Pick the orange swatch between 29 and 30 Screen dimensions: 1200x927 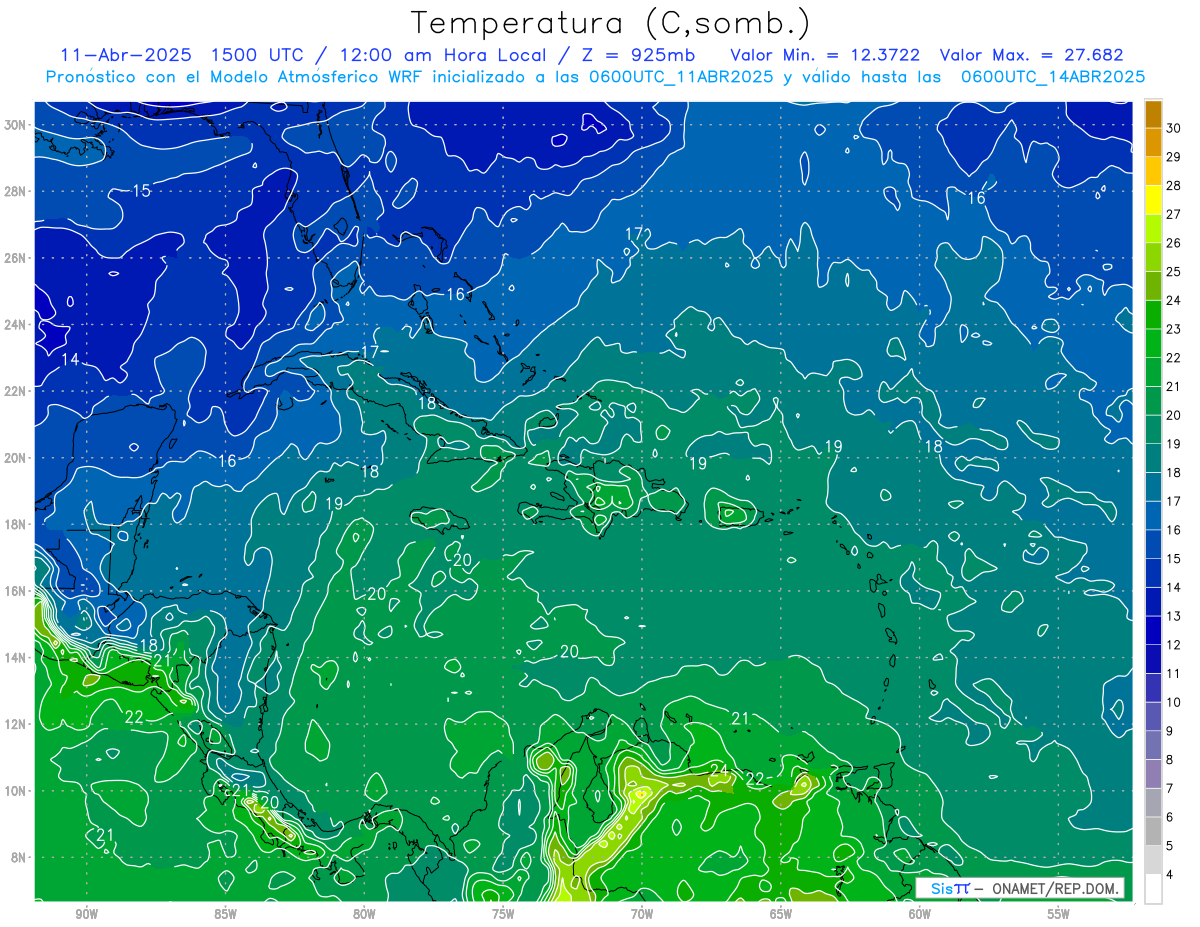[1153, 143]
